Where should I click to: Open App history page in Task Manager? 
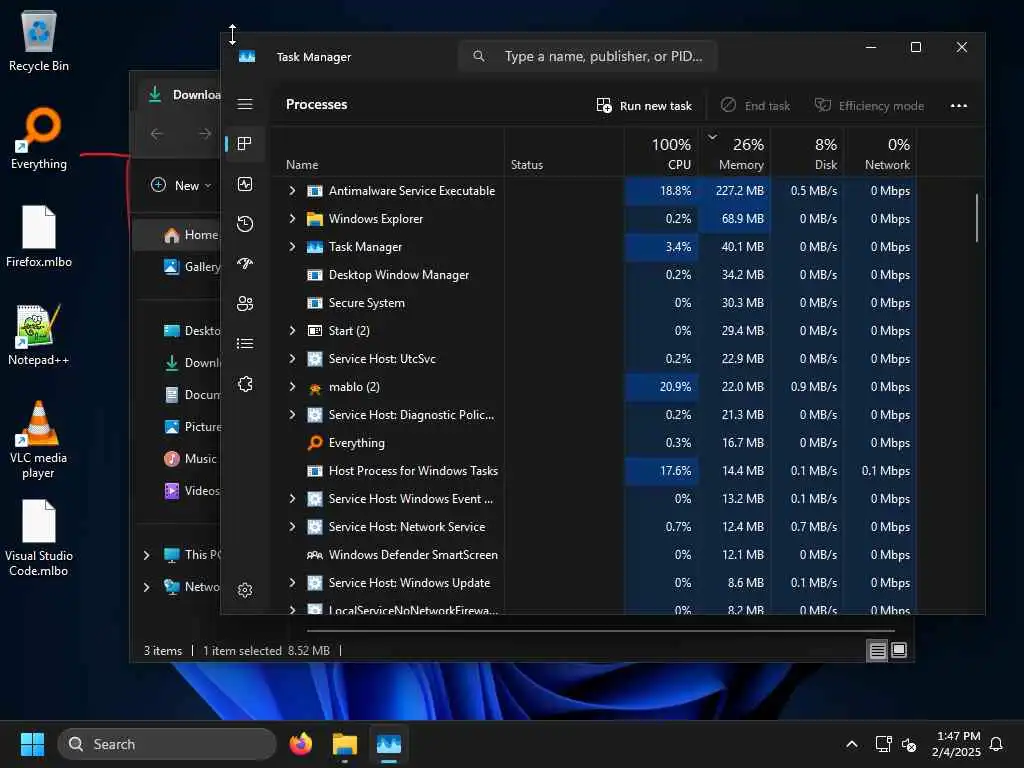(x=245, y=224)
